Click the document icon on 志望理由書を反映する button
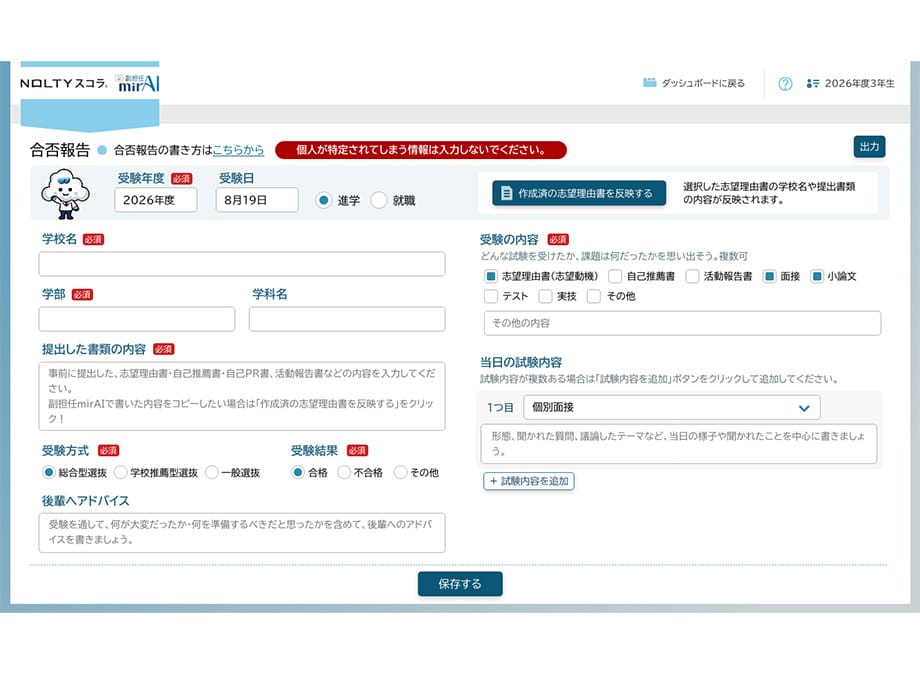The width and height of the screenshot is (920, 674). click(506, 193)
